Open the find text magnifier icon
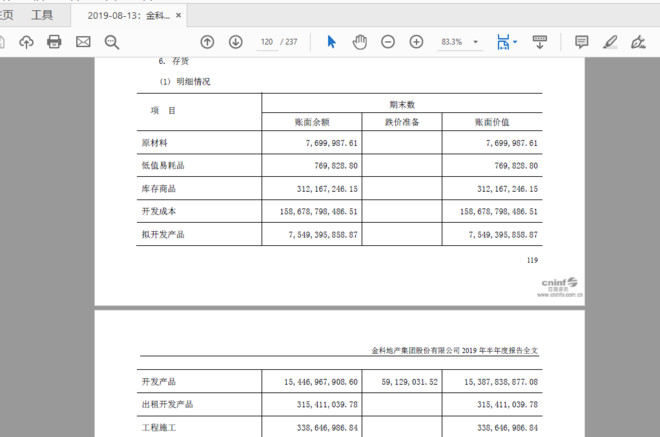 [x=112, y=42]
